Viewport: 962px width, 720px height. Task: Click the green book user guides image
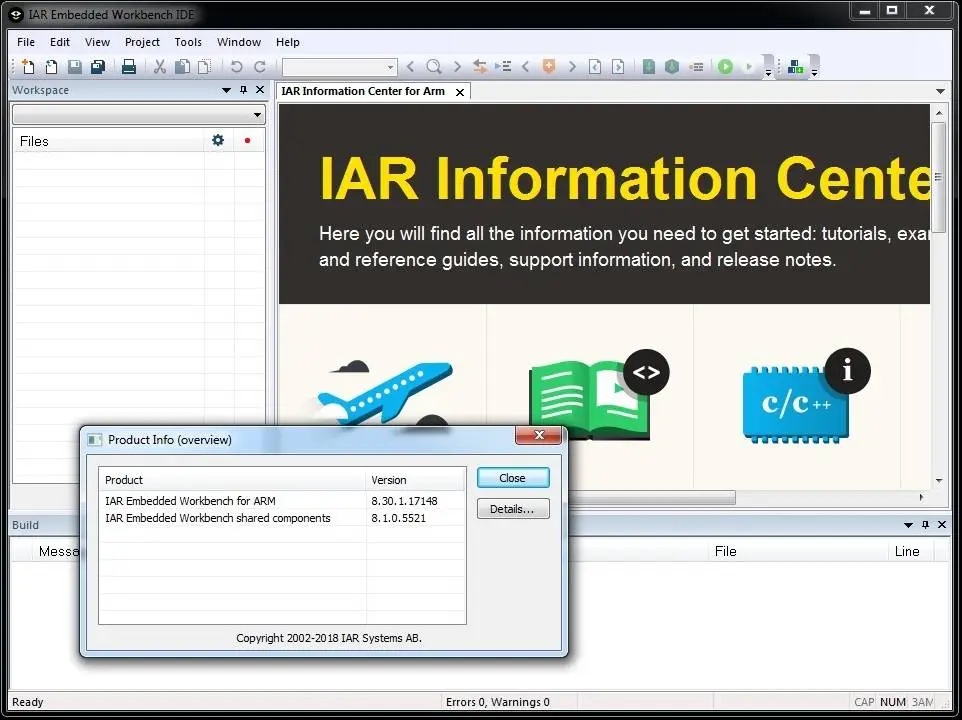[598, 395]
